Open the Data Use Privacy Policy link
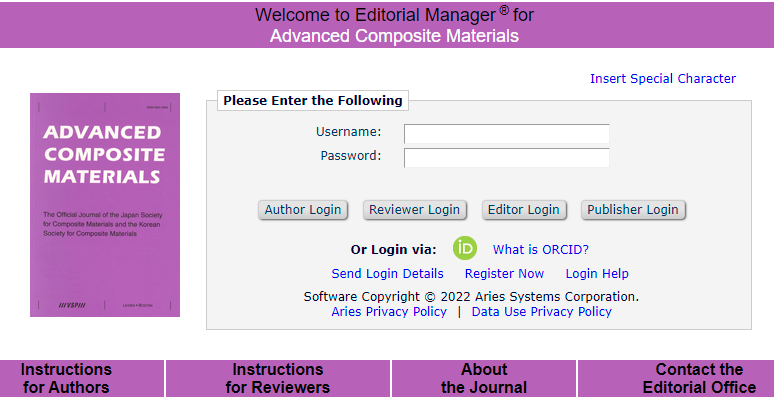Viewport: 774px width, 397px height. pyautogui.click(x=542, y=312)
